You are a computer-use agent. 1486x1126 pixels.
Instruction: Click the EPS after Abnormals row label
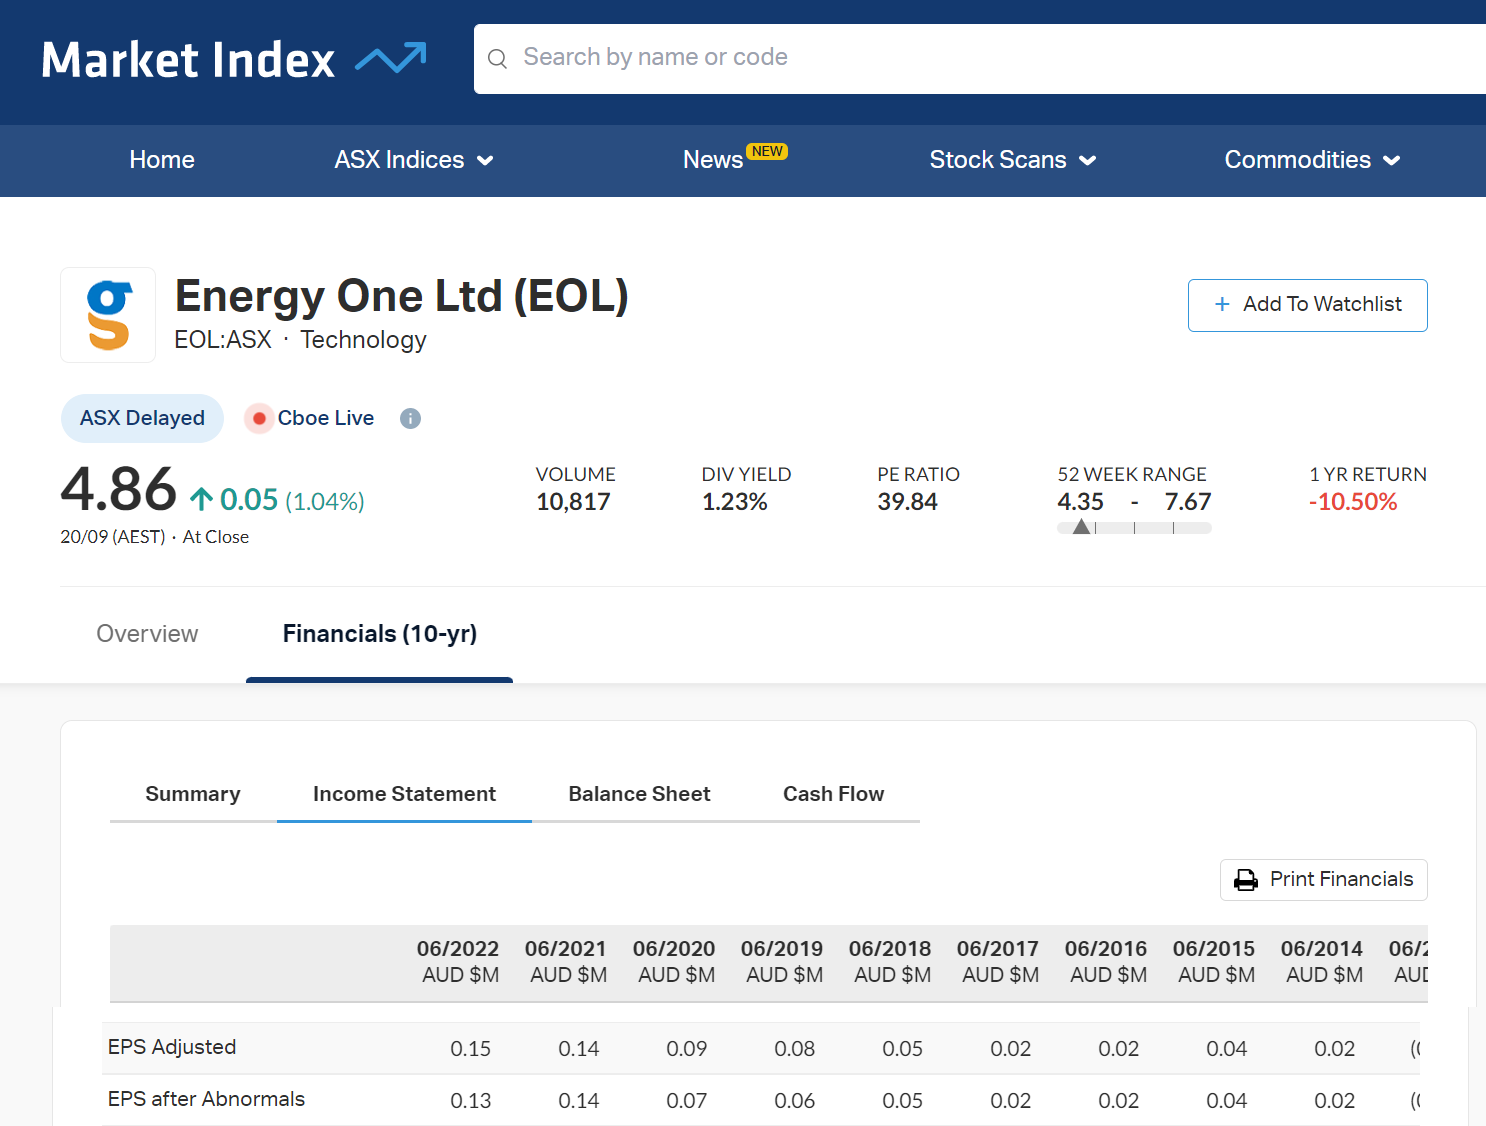[x=206, y=1099]
